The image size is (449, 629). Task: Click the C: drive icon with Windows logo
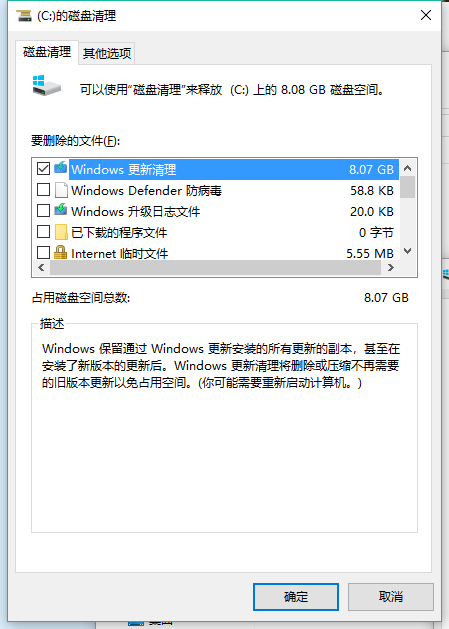46,85
